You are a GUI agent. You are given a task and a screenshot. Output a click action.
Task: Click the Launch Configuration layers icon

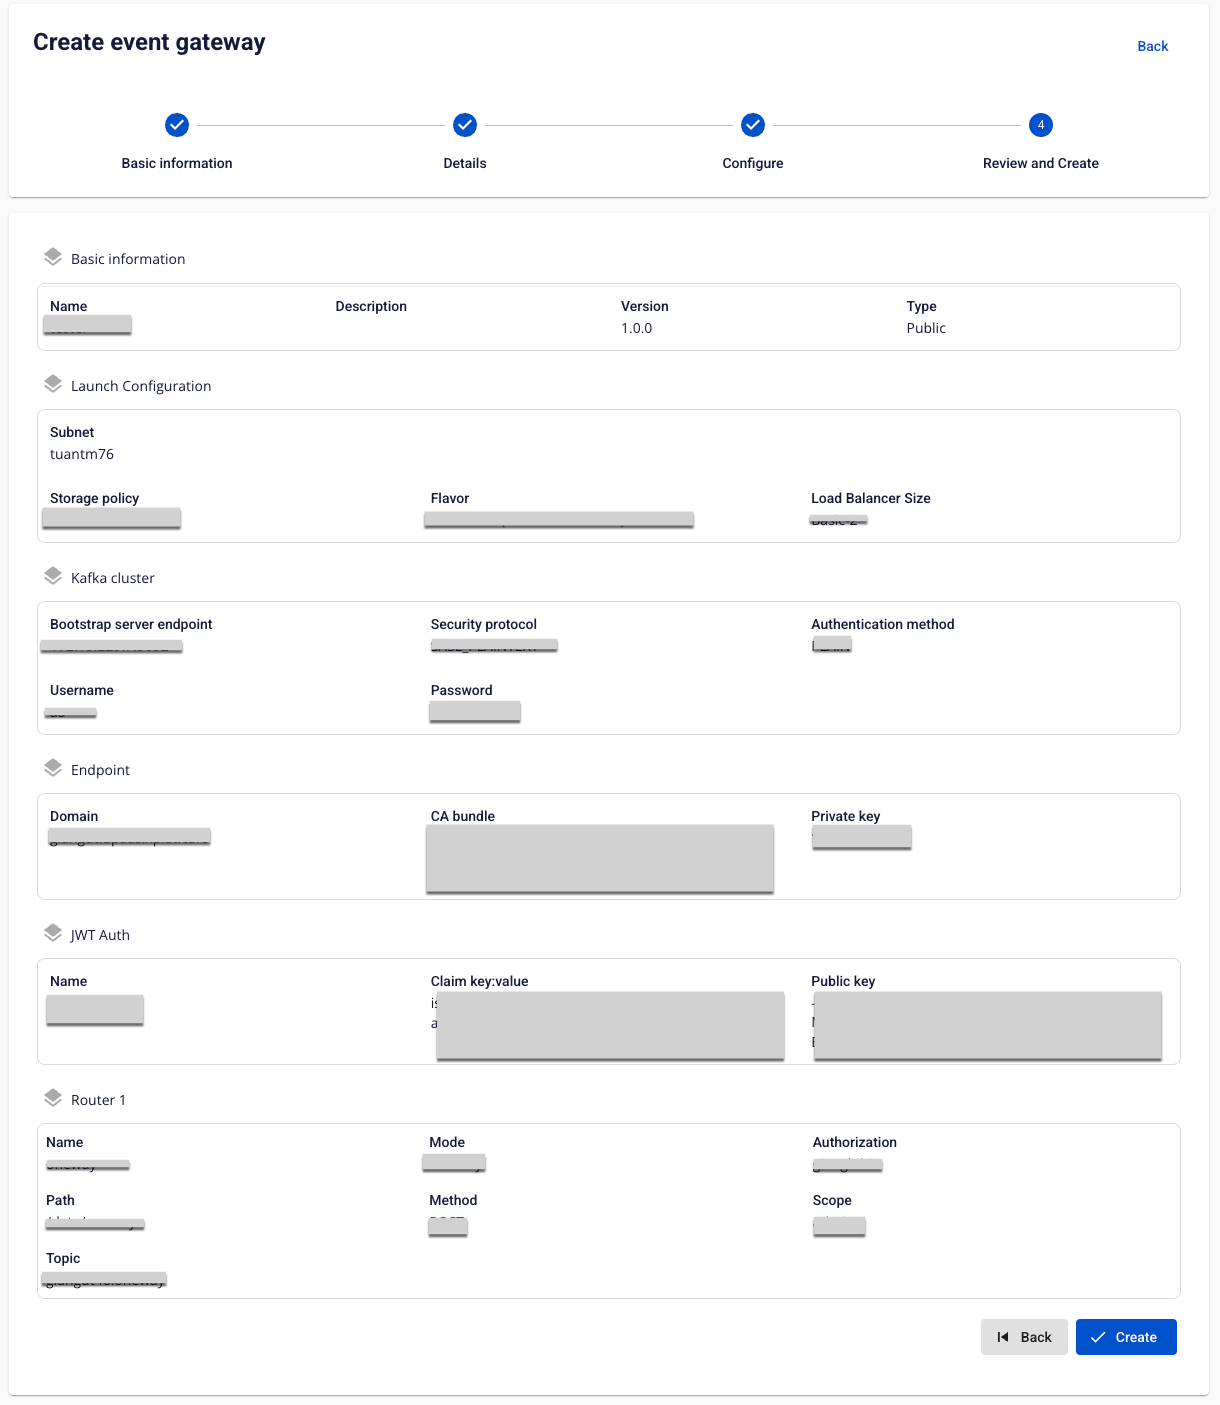(53, 385)
